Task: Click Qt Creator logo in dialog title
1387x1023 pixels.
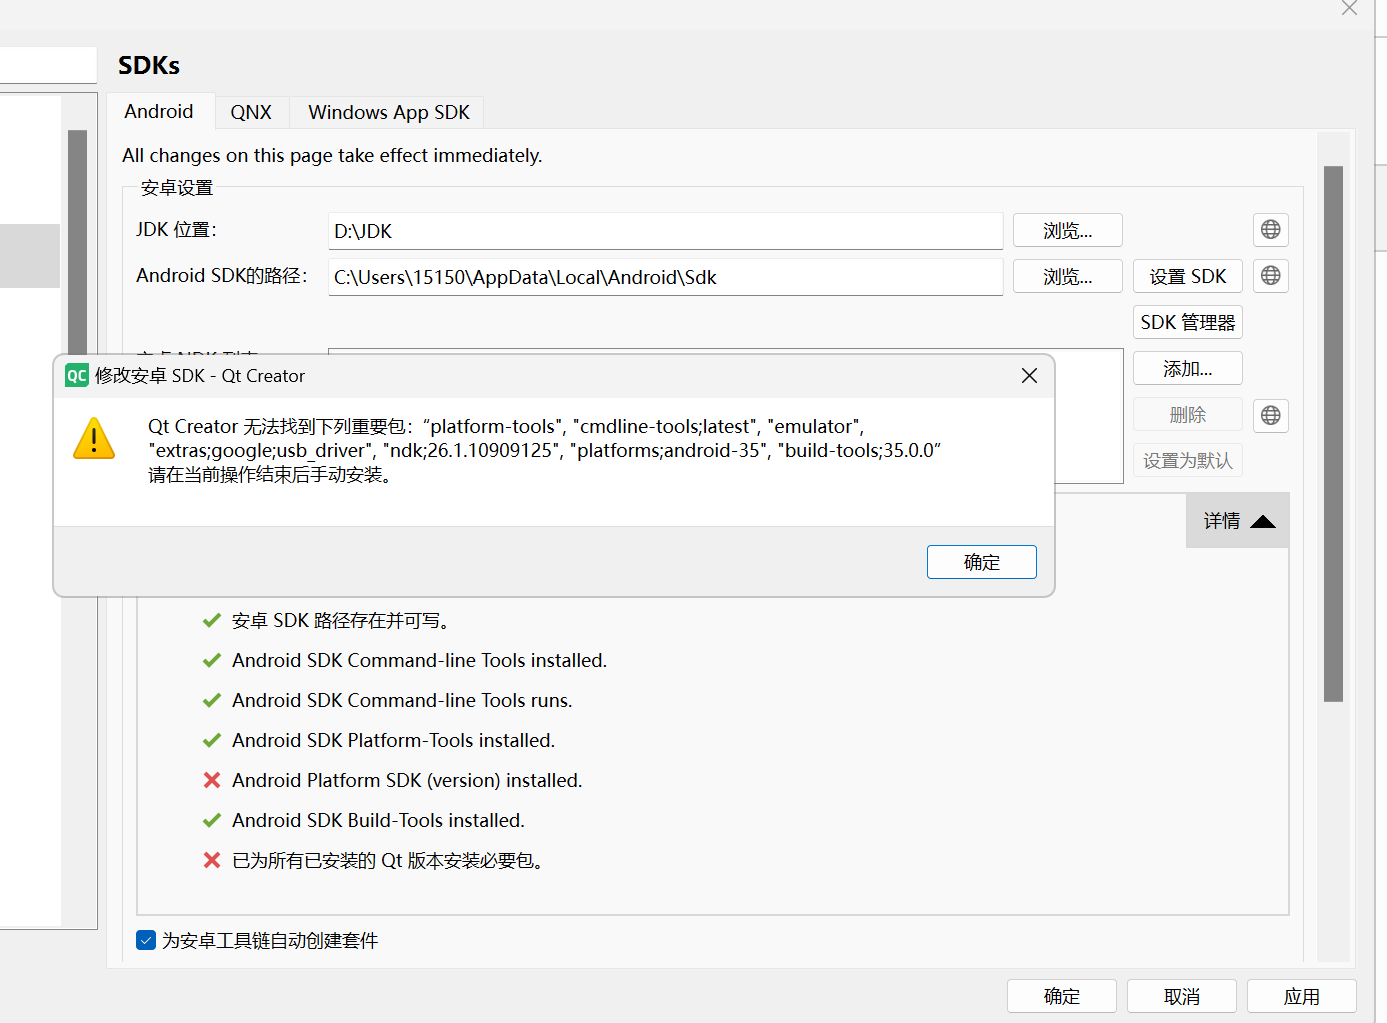Action: 77,376
